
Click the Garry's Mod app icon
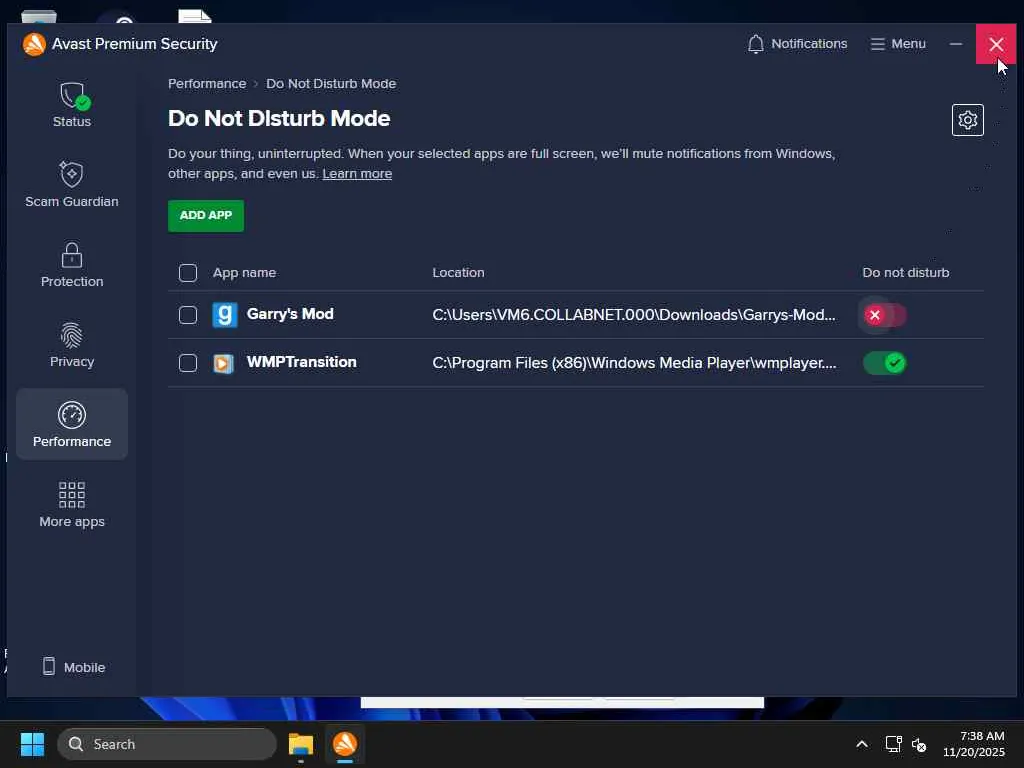[225, 315]
